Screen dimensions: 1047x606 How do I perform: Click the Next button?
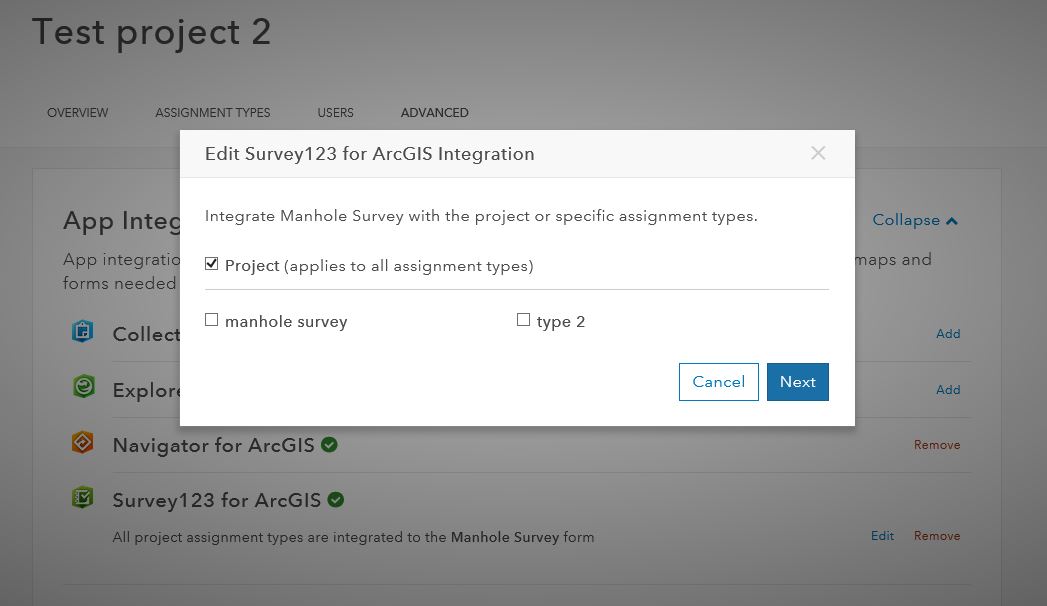(x=797, y=382)
